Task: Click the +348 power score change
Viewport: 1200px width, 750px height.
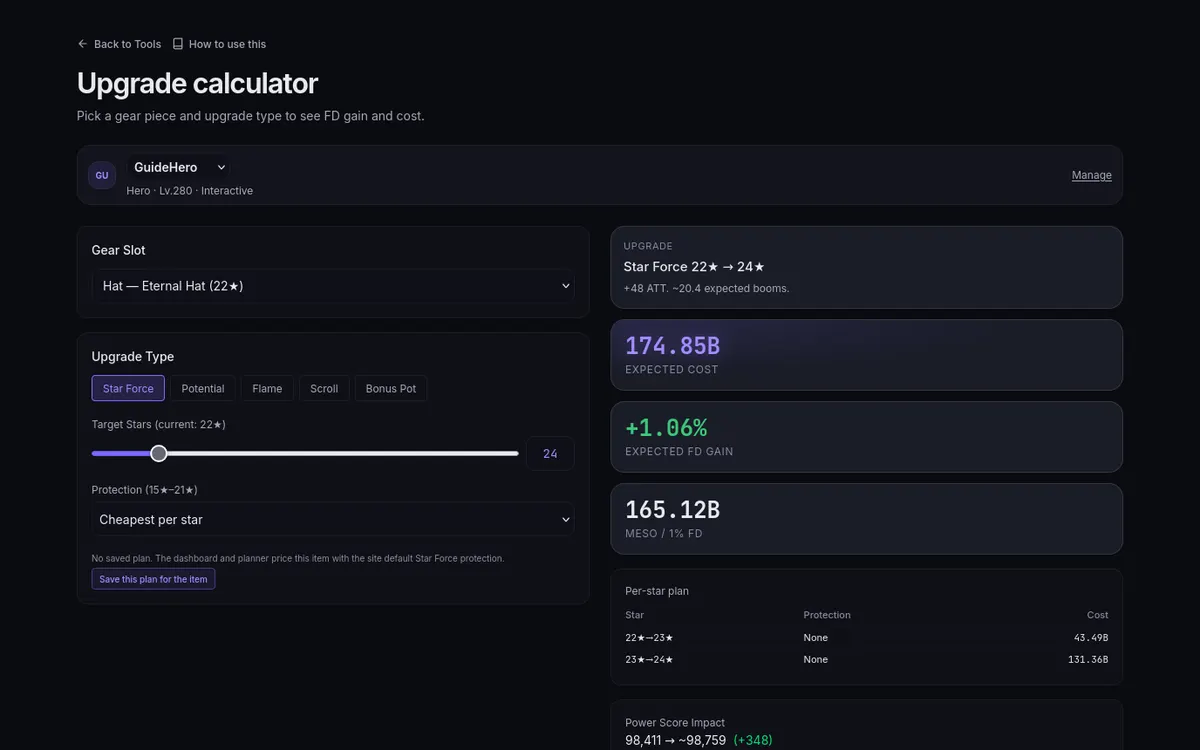Action: (753, 740)
